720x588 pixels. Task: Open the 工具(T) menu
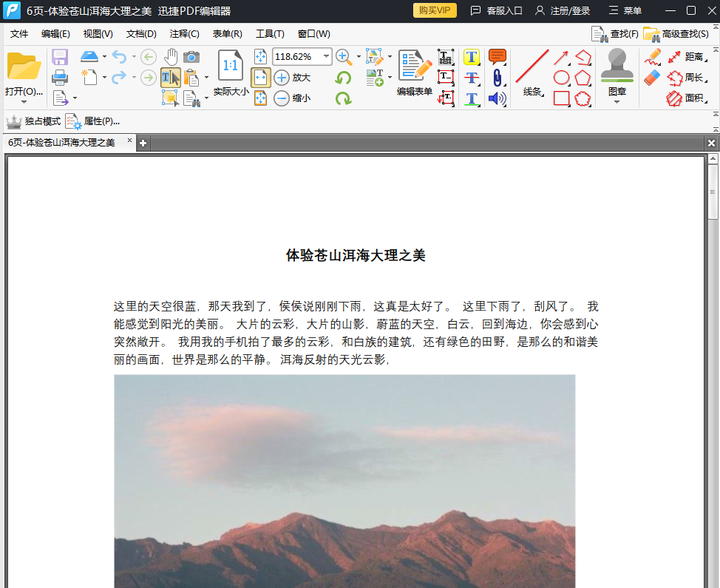270,34
